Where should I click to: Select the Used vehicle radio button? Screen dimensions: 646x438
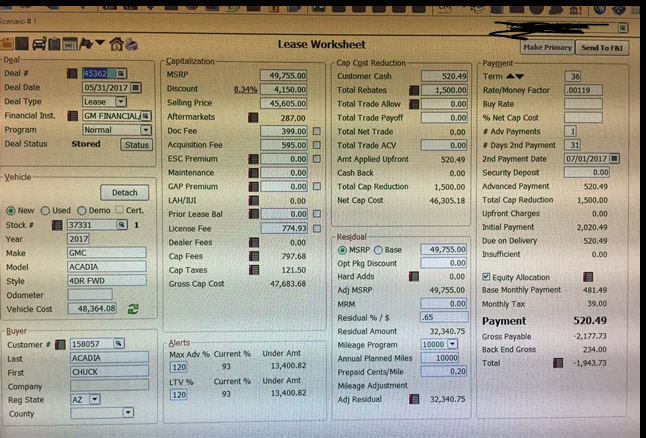[45, 211]
